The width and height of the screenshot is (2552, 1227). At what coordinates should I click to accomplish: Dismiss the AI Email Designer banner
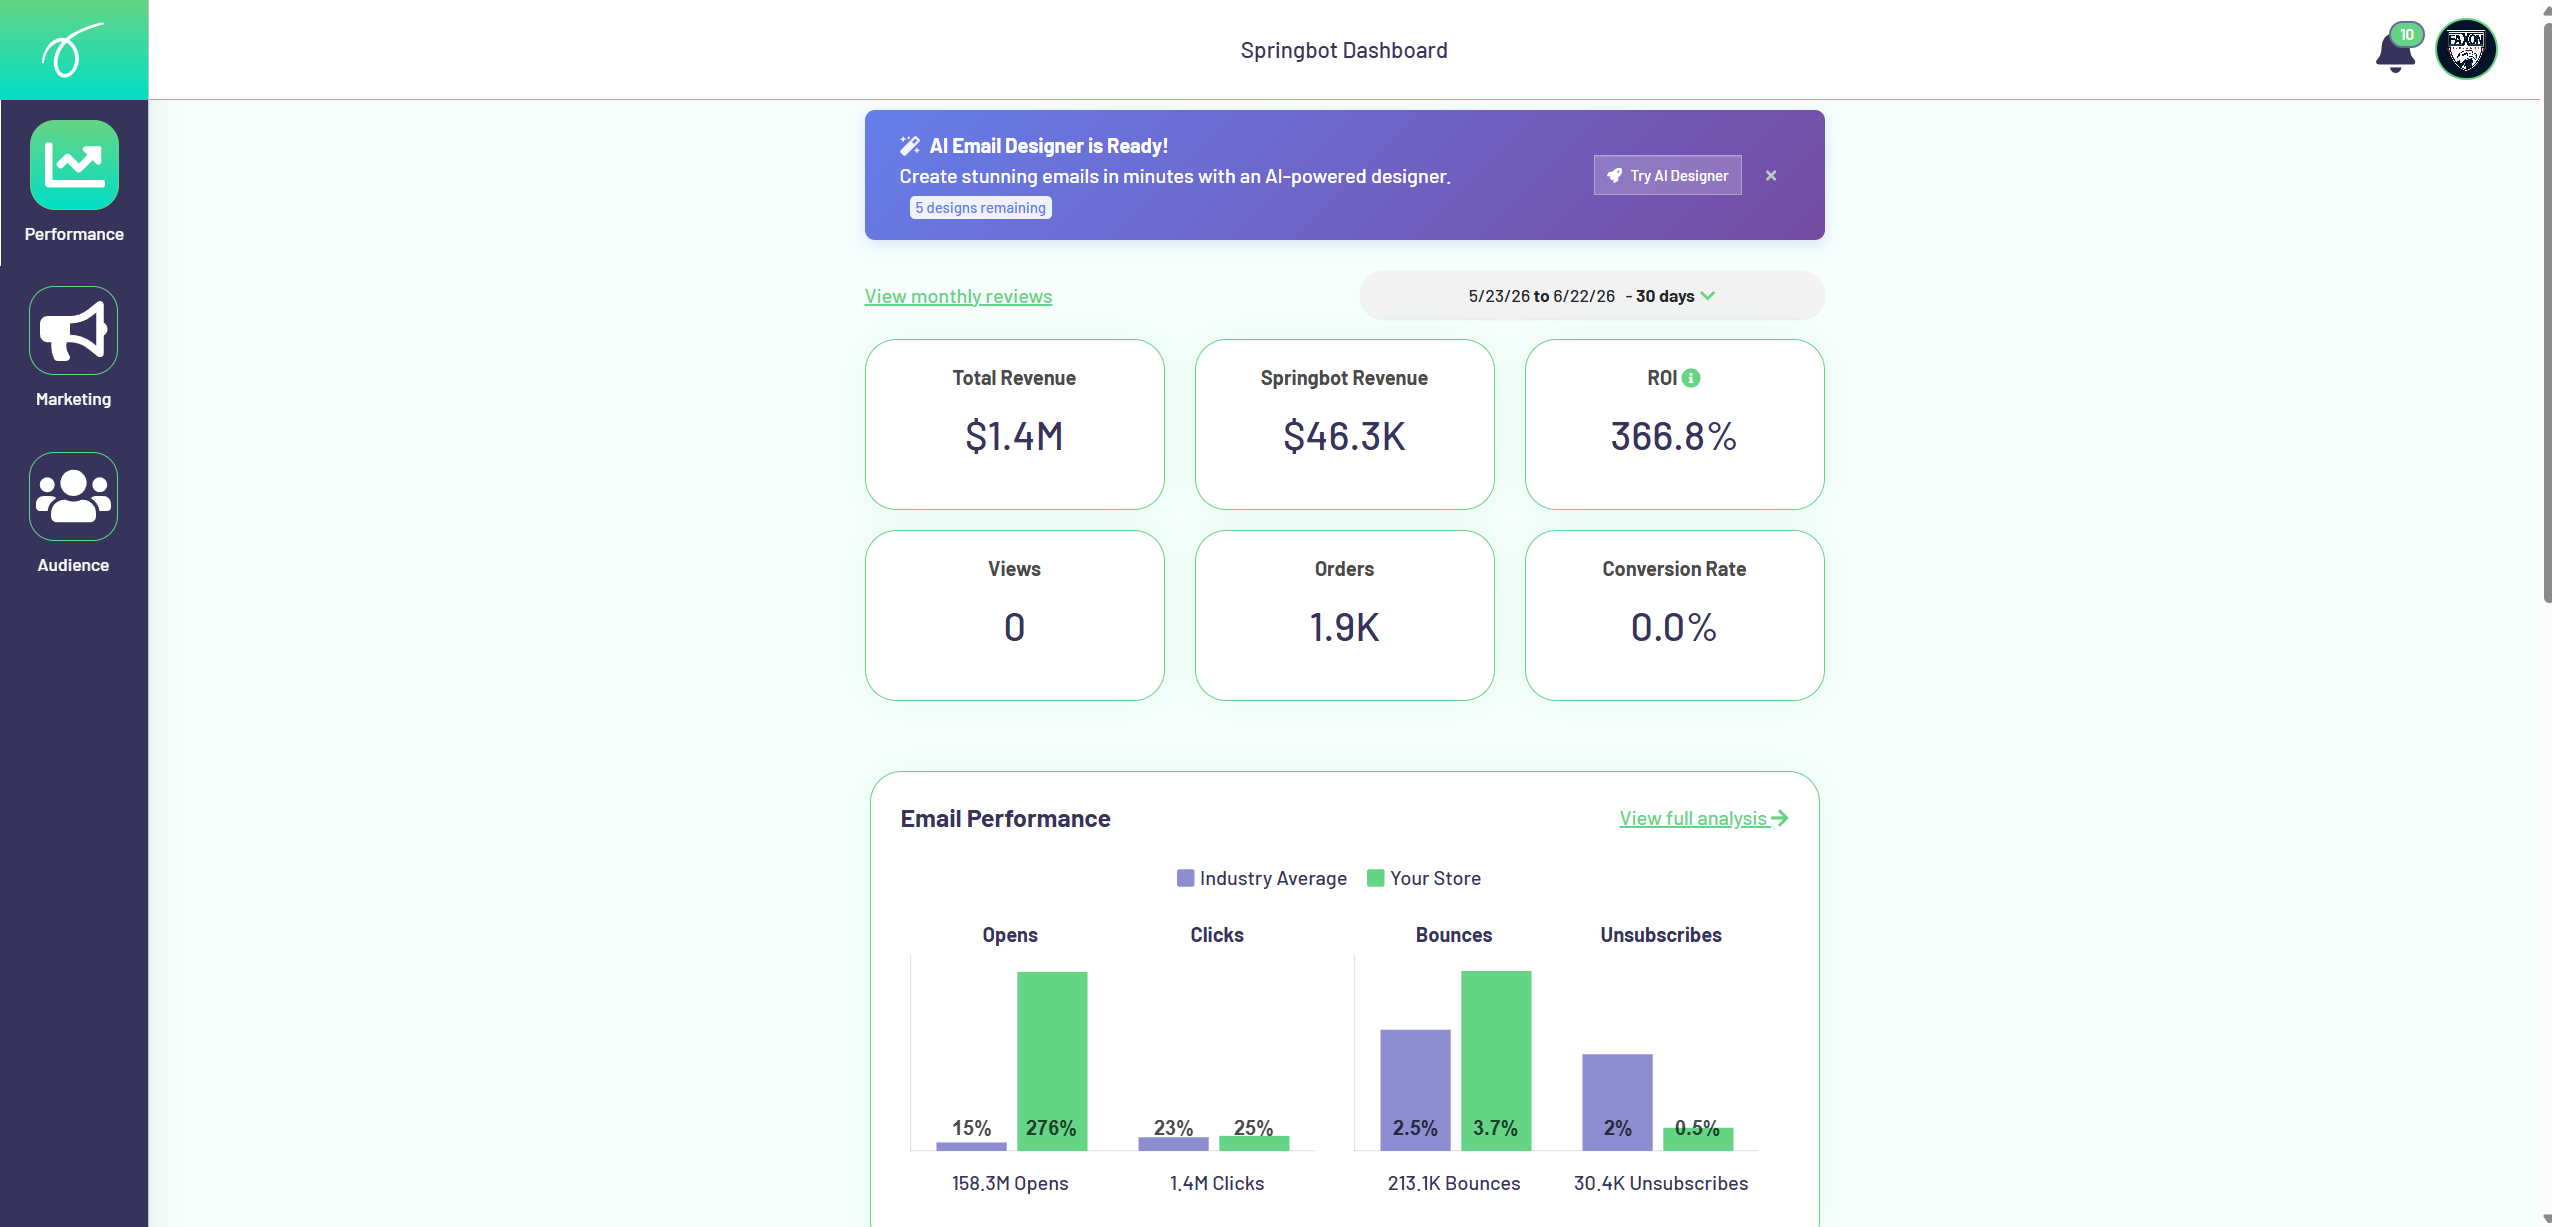tap(1771, 175)
